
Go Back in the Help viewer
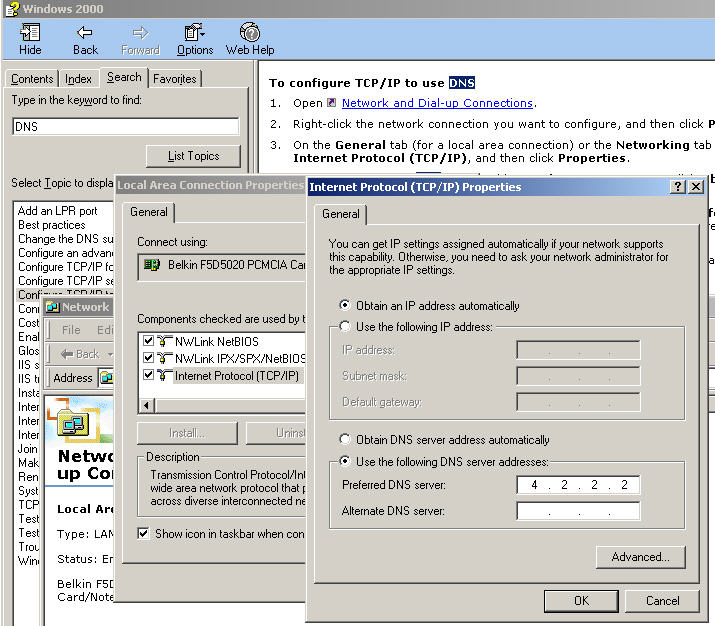coord(85,39)
